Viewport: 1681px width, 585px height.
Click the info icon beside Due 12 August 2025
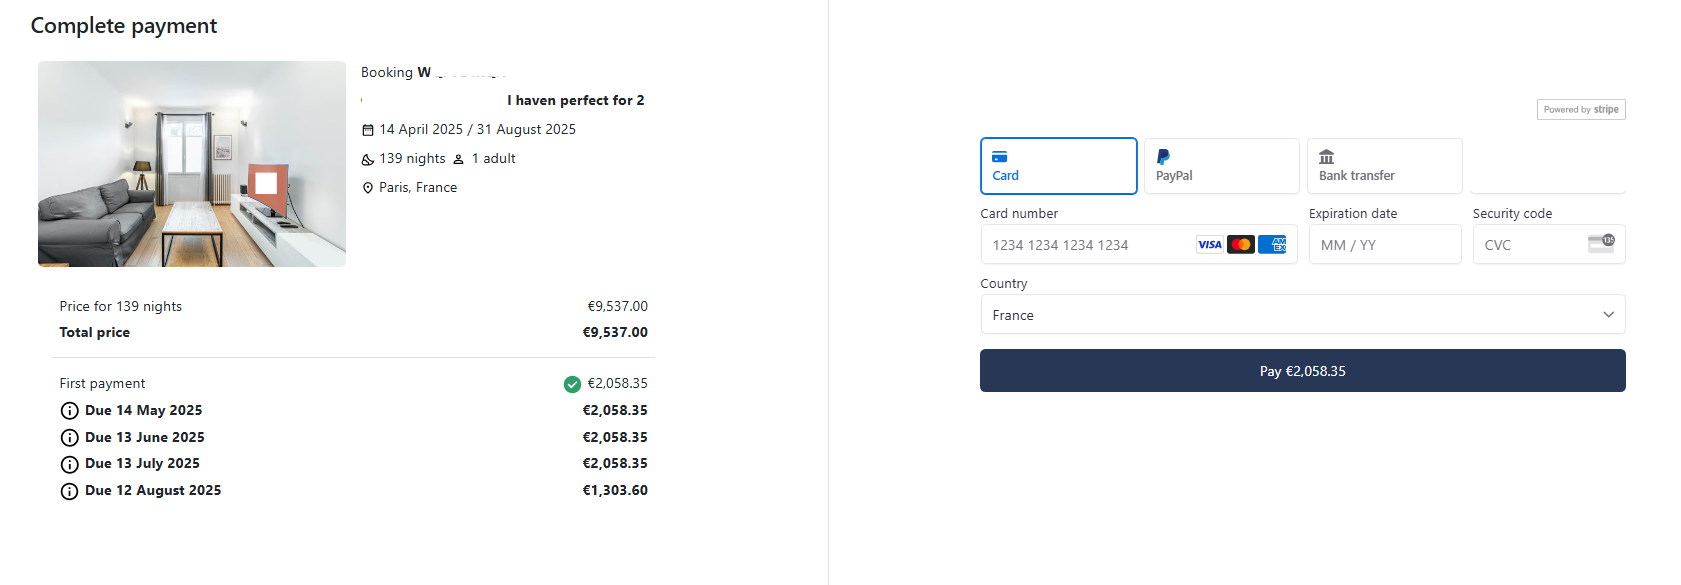(69, 491)
